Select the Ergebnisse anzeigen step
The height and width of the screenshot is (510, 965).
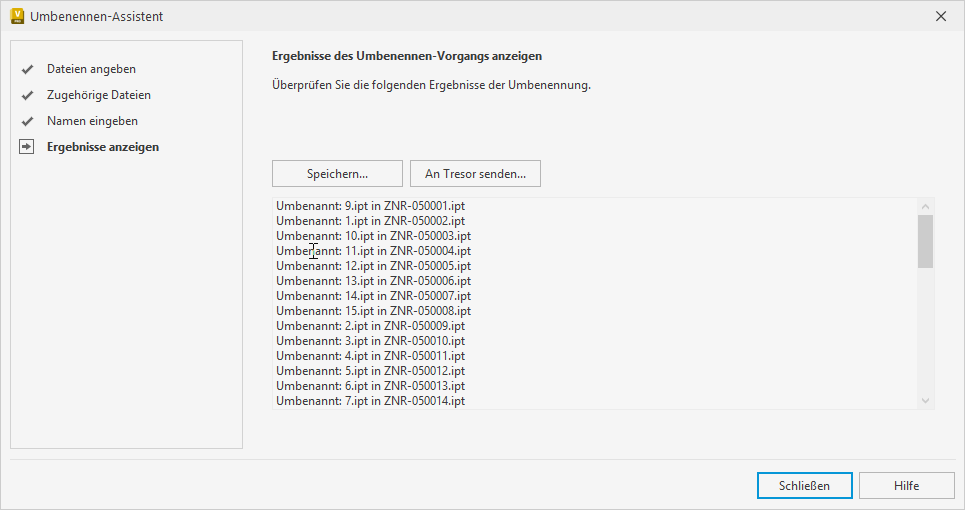[102, 147]
